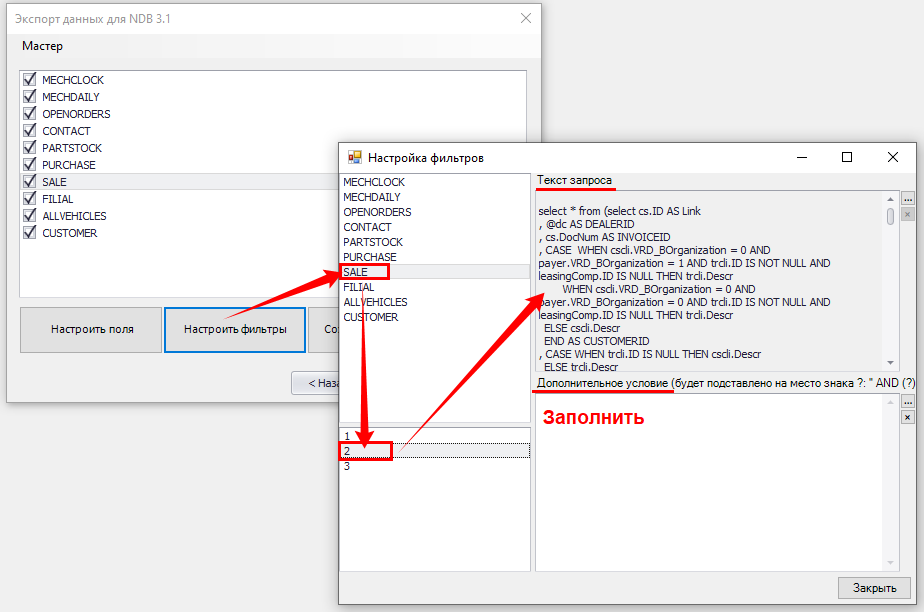Maximize the Настройка фильтров window
This screenshot has width=924, height=612.
pos(847,157)
